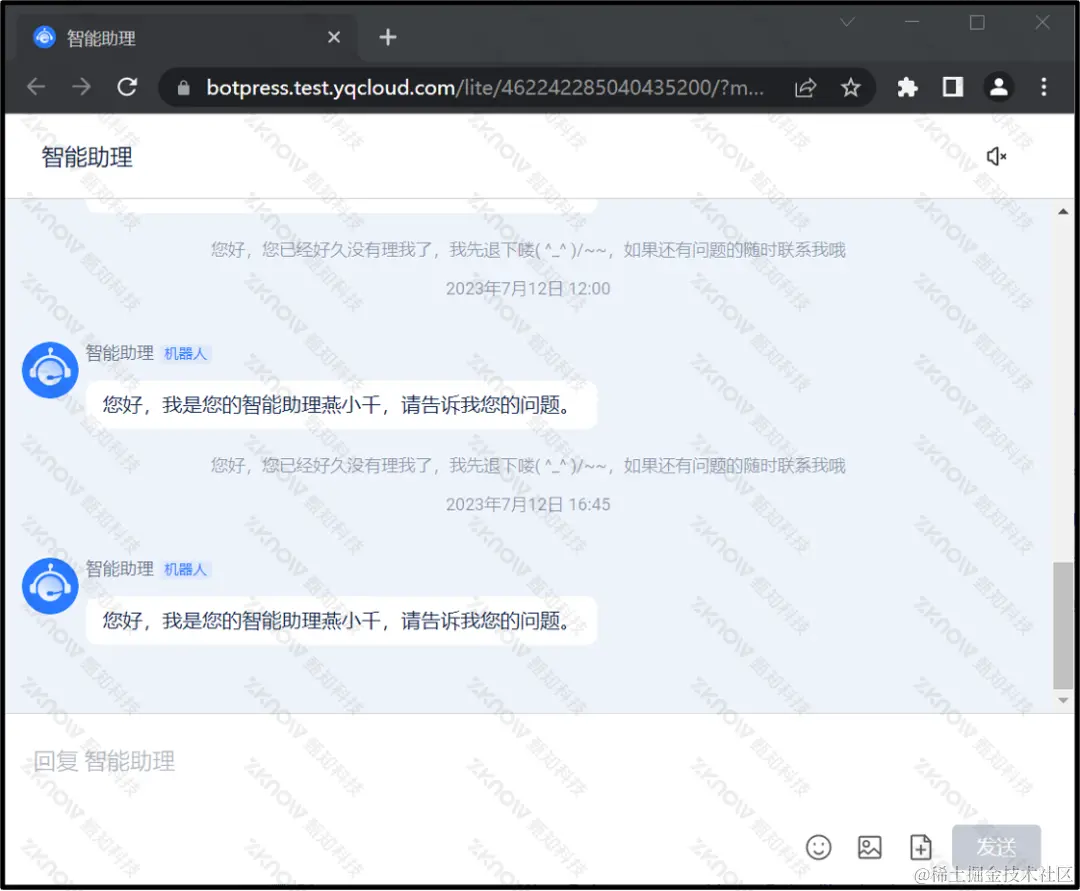Viewport: 1080px width, 891px height.
Task: Toggle the chat sound mute icon
Action: [996, 156]
